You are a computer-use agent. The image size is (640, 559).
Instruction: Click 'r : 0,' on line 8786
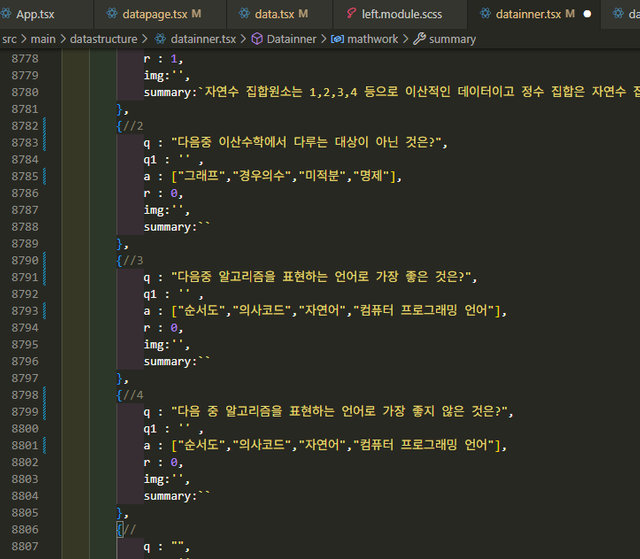pos(163,193)
